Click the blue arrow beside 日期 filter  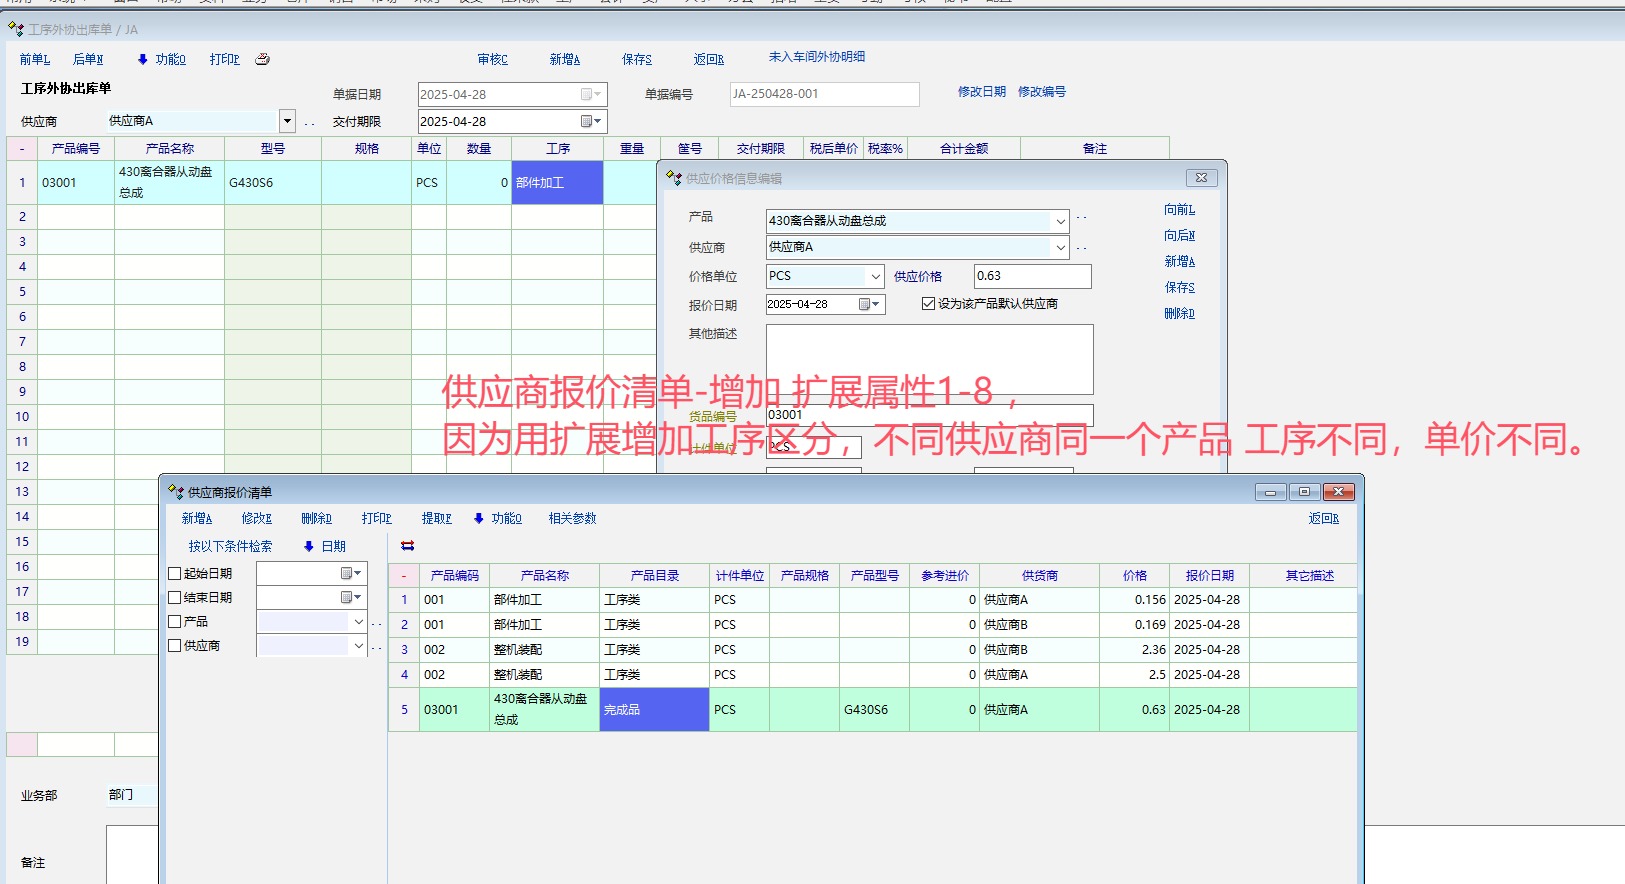coord(309,546)
